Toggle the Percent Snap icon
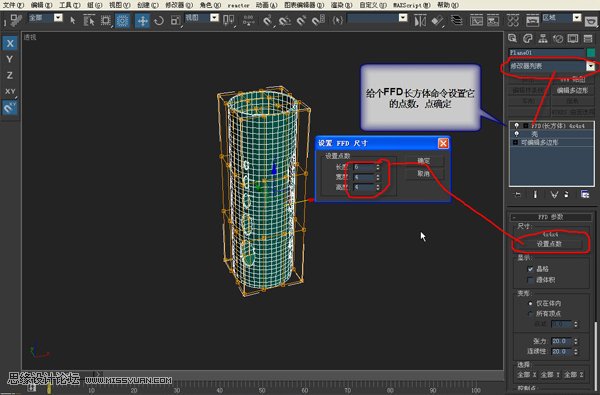600x395 pixels. pyautogui.click(x=301, y=20)
